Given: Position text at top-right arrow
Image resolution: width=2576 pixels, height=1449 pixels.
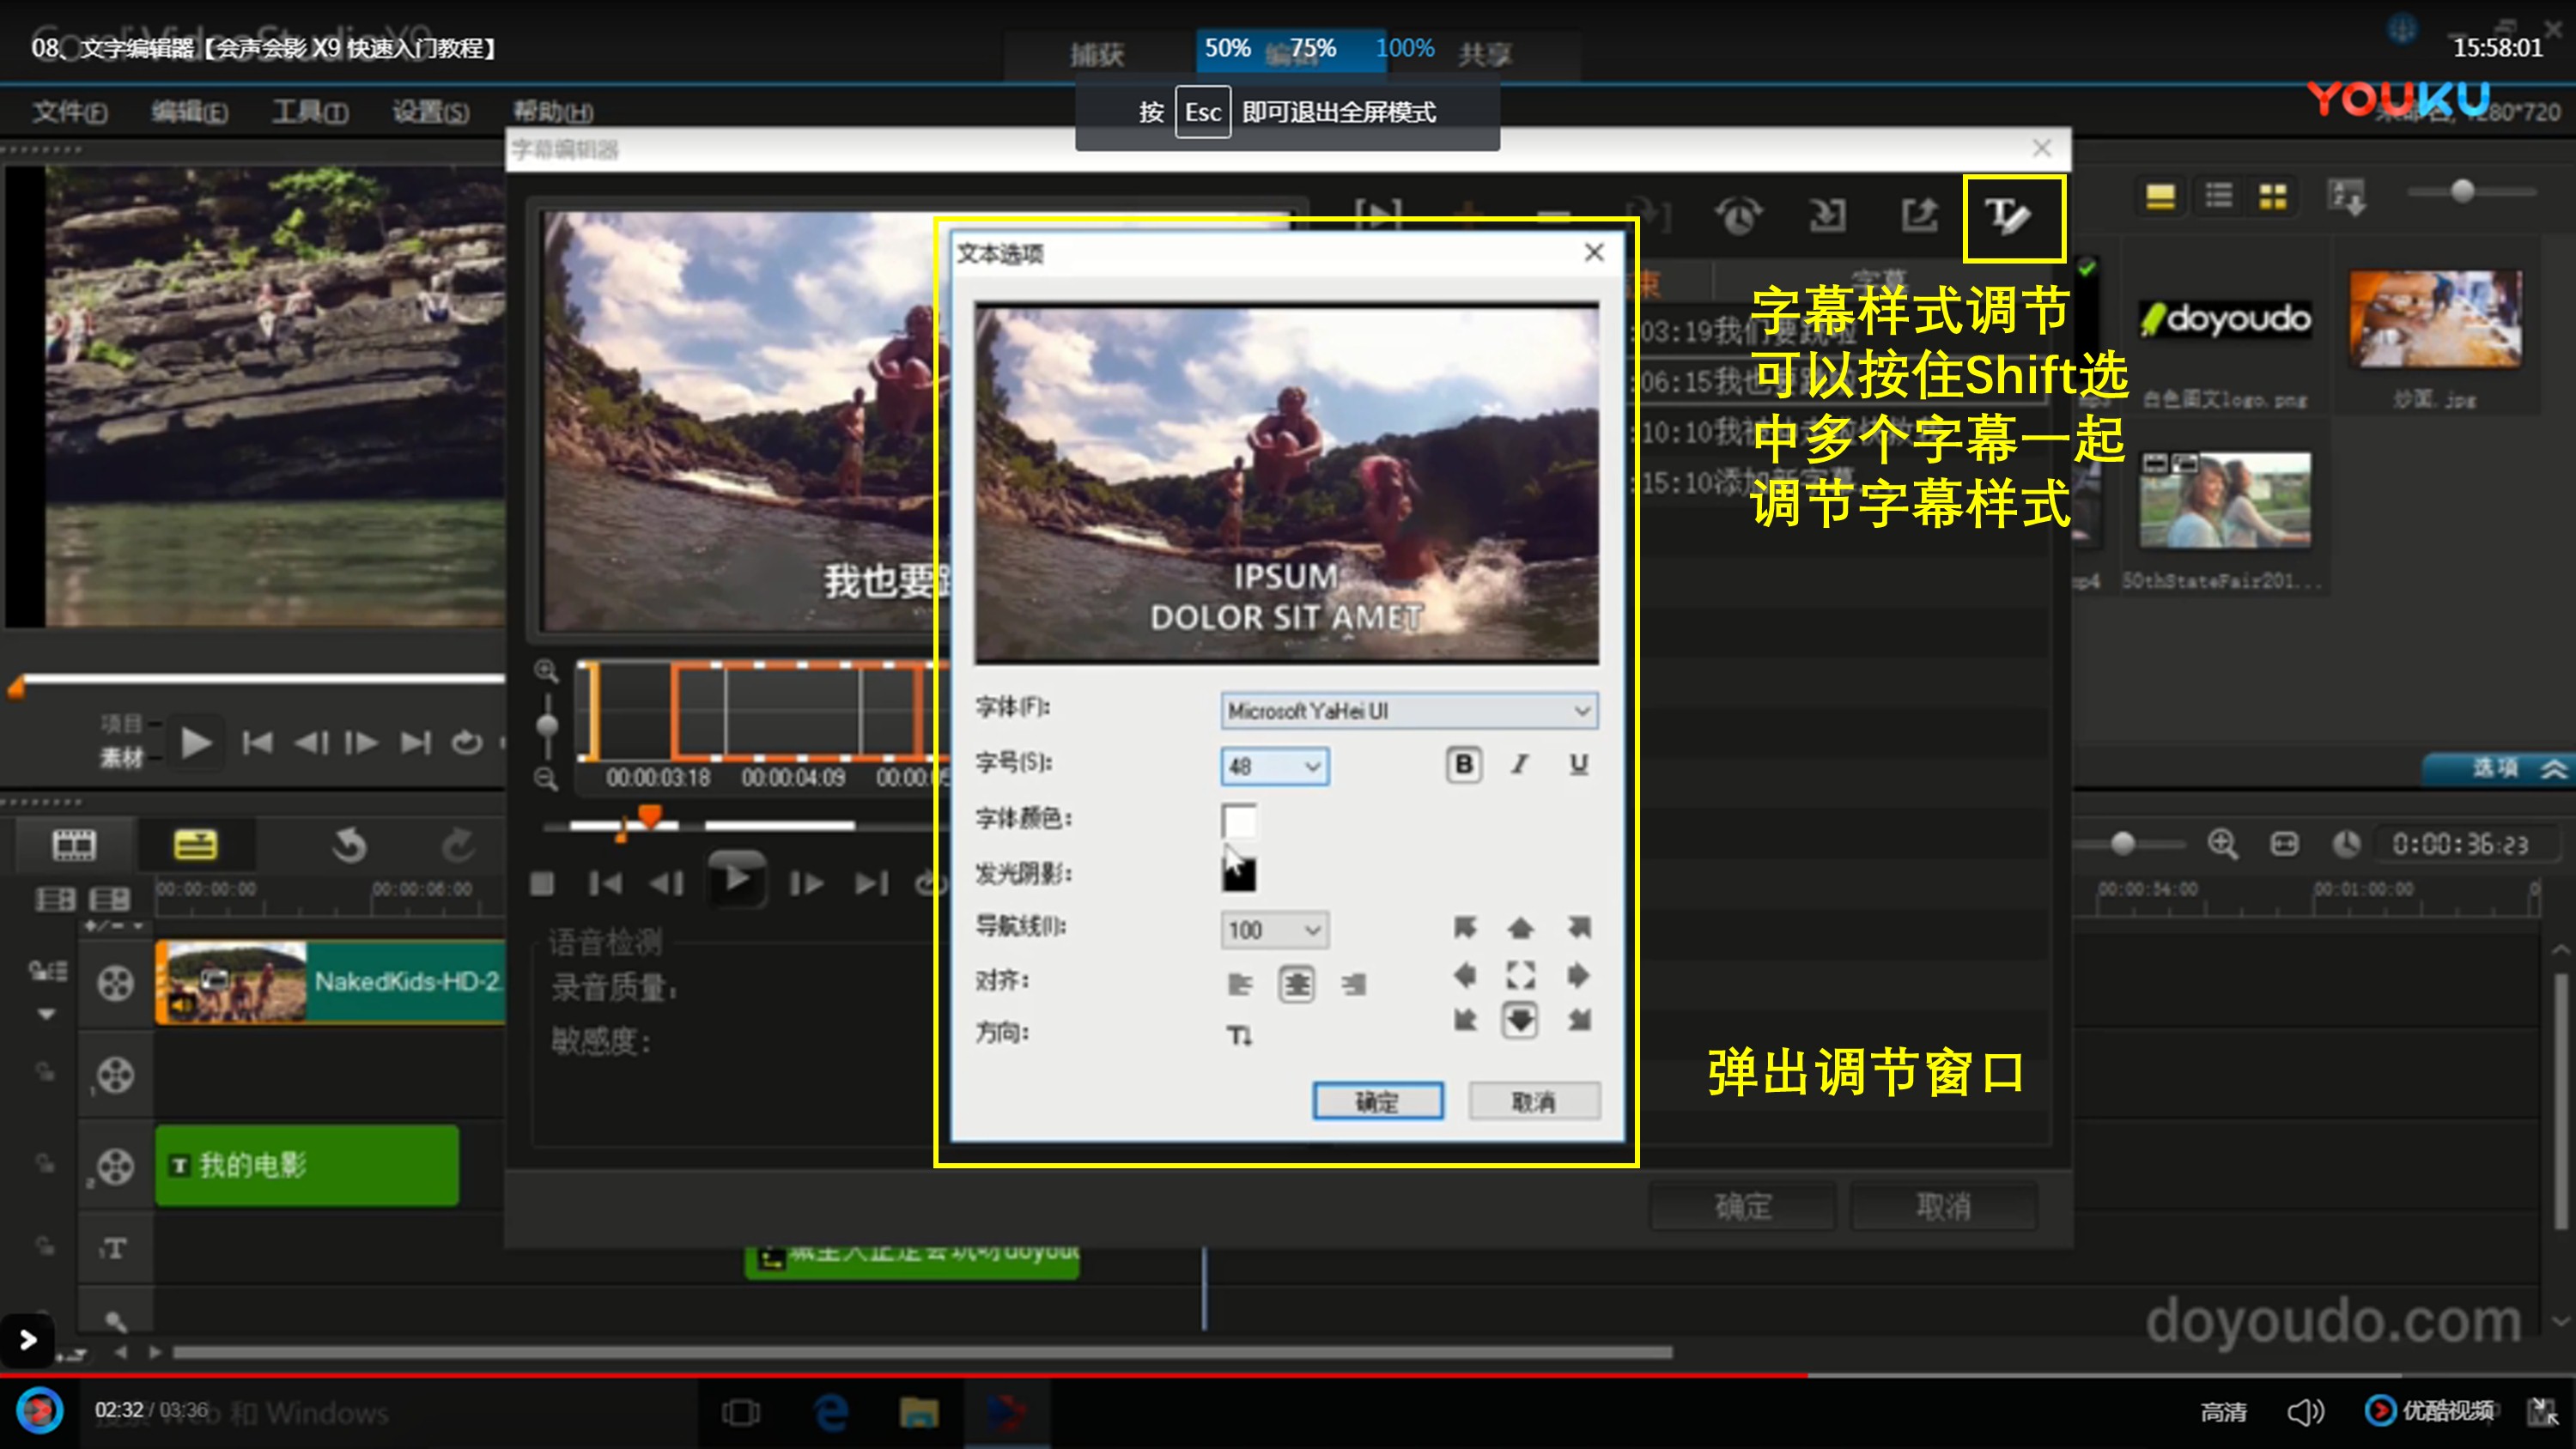Looking at the screenshot, I should click(1579, 928).
